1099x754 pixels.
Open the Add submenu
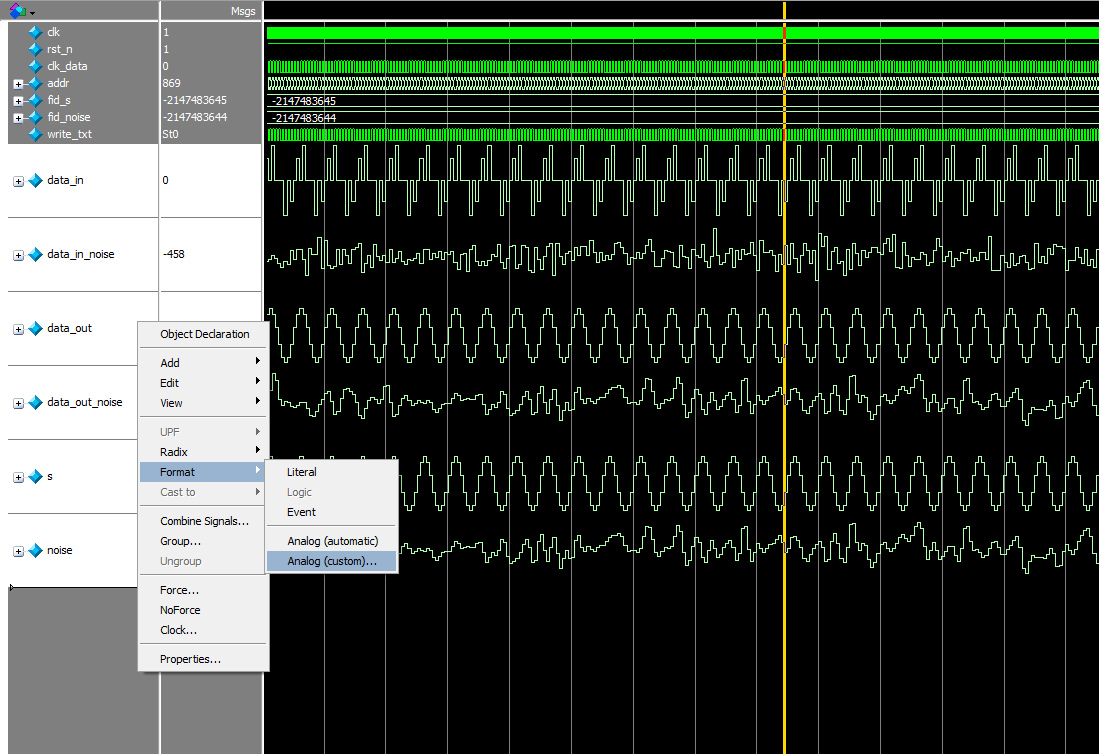pyautogui.click(x=203, y=362)
